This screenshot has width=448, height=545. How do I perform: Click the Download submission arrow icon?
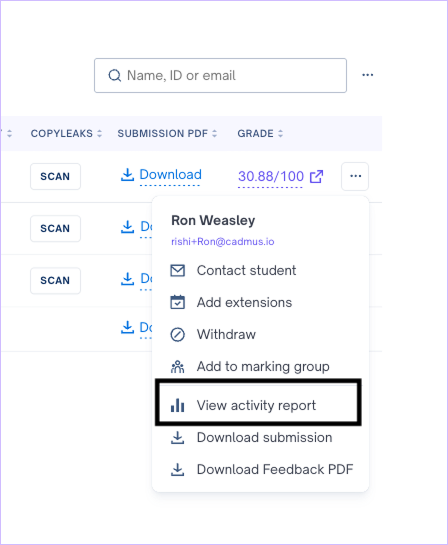(x=178, y=438)
